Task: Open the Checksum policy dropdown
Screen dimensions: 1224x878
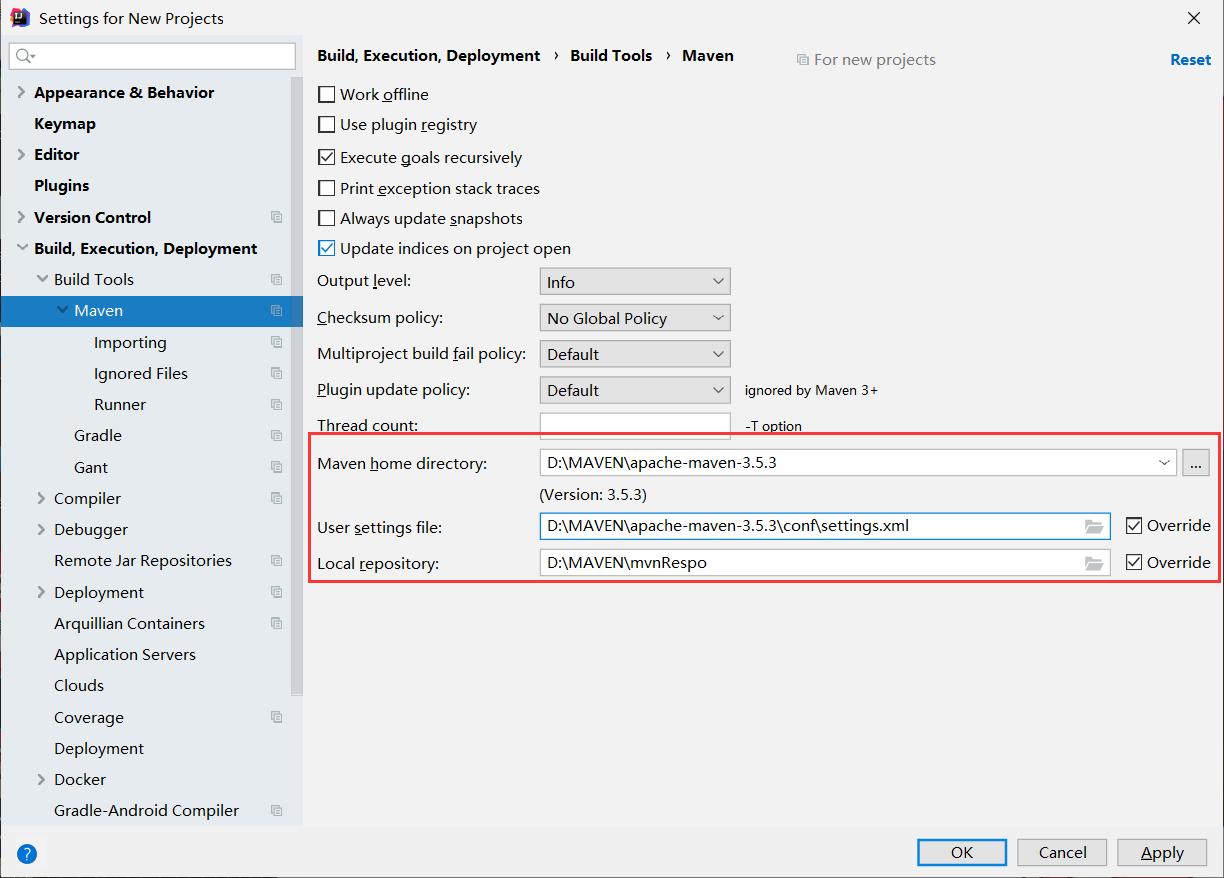Action: click(635, 318)
